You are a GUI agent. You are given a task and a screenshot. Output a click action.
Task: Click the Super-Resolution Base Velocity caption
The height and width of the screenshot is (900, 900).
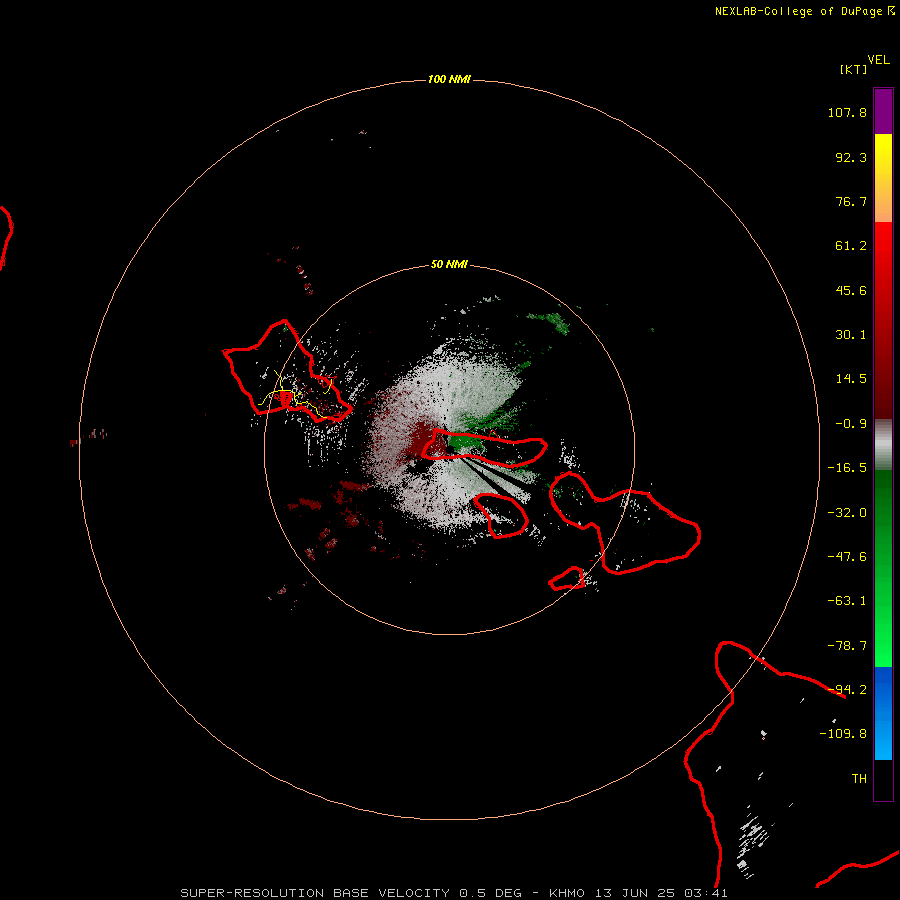(x=454, y=893)
